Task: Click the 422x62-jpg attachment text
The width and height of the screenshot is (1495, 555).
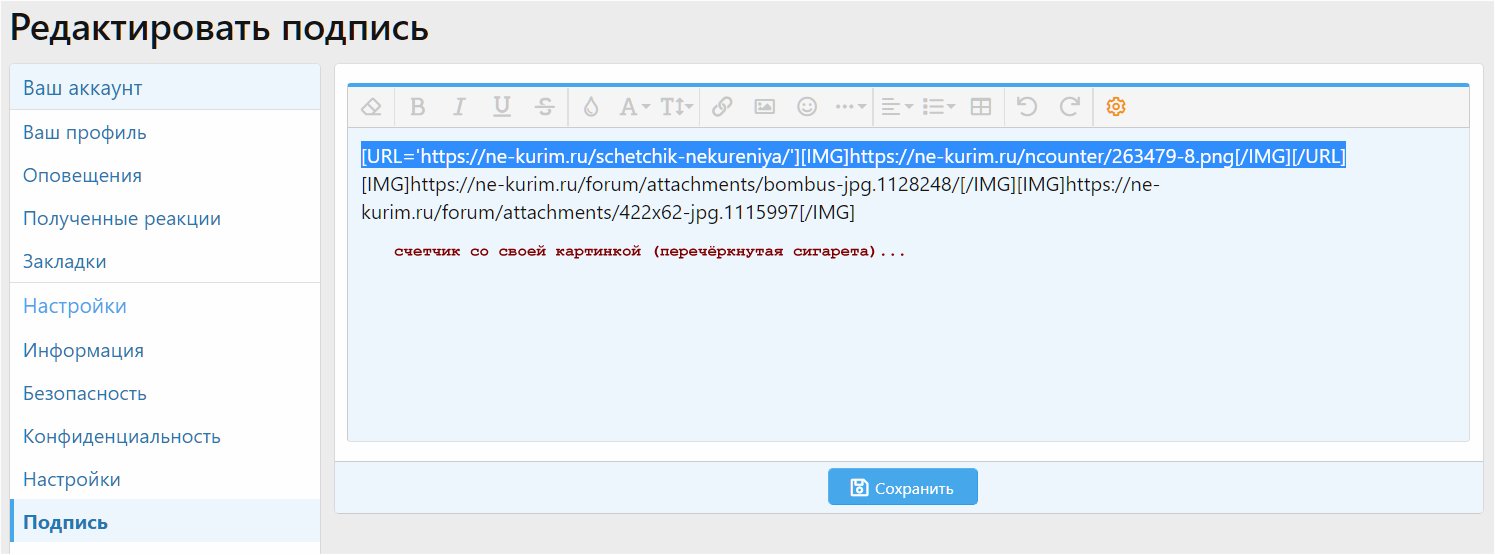Action: point(607,212)
